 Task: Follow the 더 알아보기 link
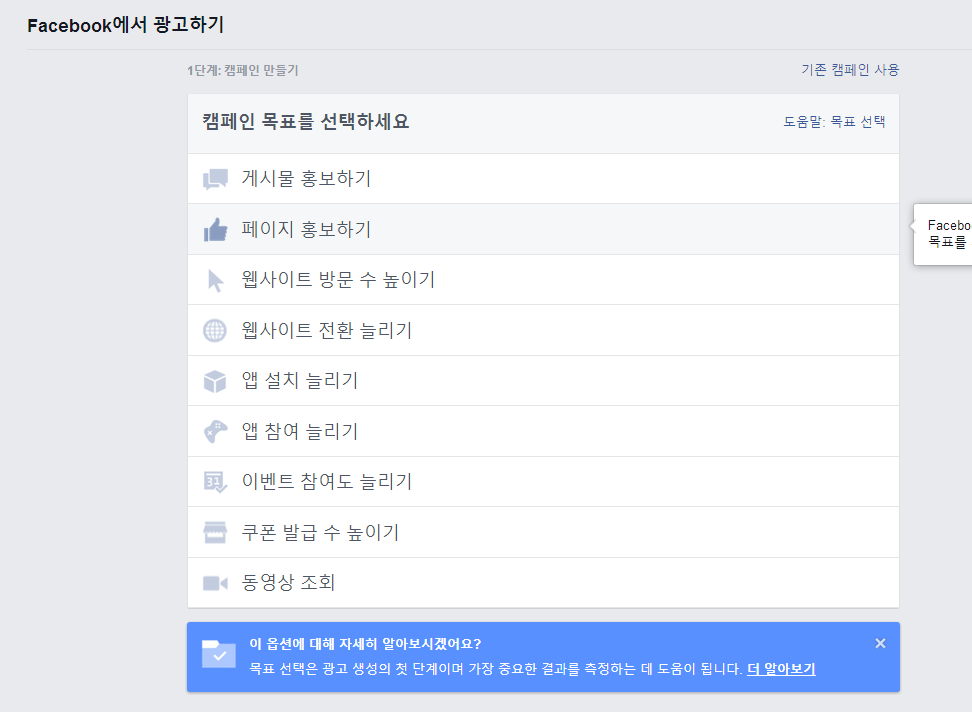(781, 669)
